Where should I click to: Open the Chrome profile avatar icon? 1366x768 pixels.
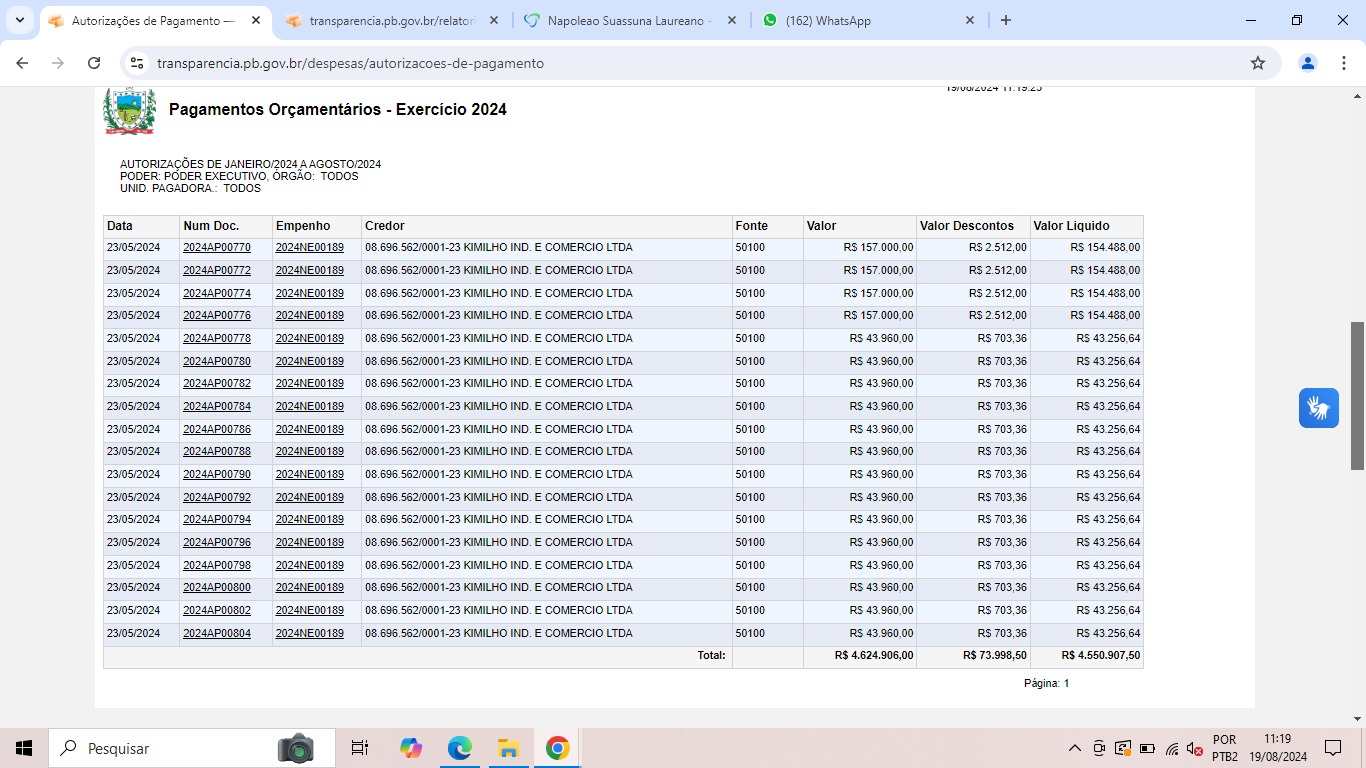pyautogui.click(x=1308, y=63)
